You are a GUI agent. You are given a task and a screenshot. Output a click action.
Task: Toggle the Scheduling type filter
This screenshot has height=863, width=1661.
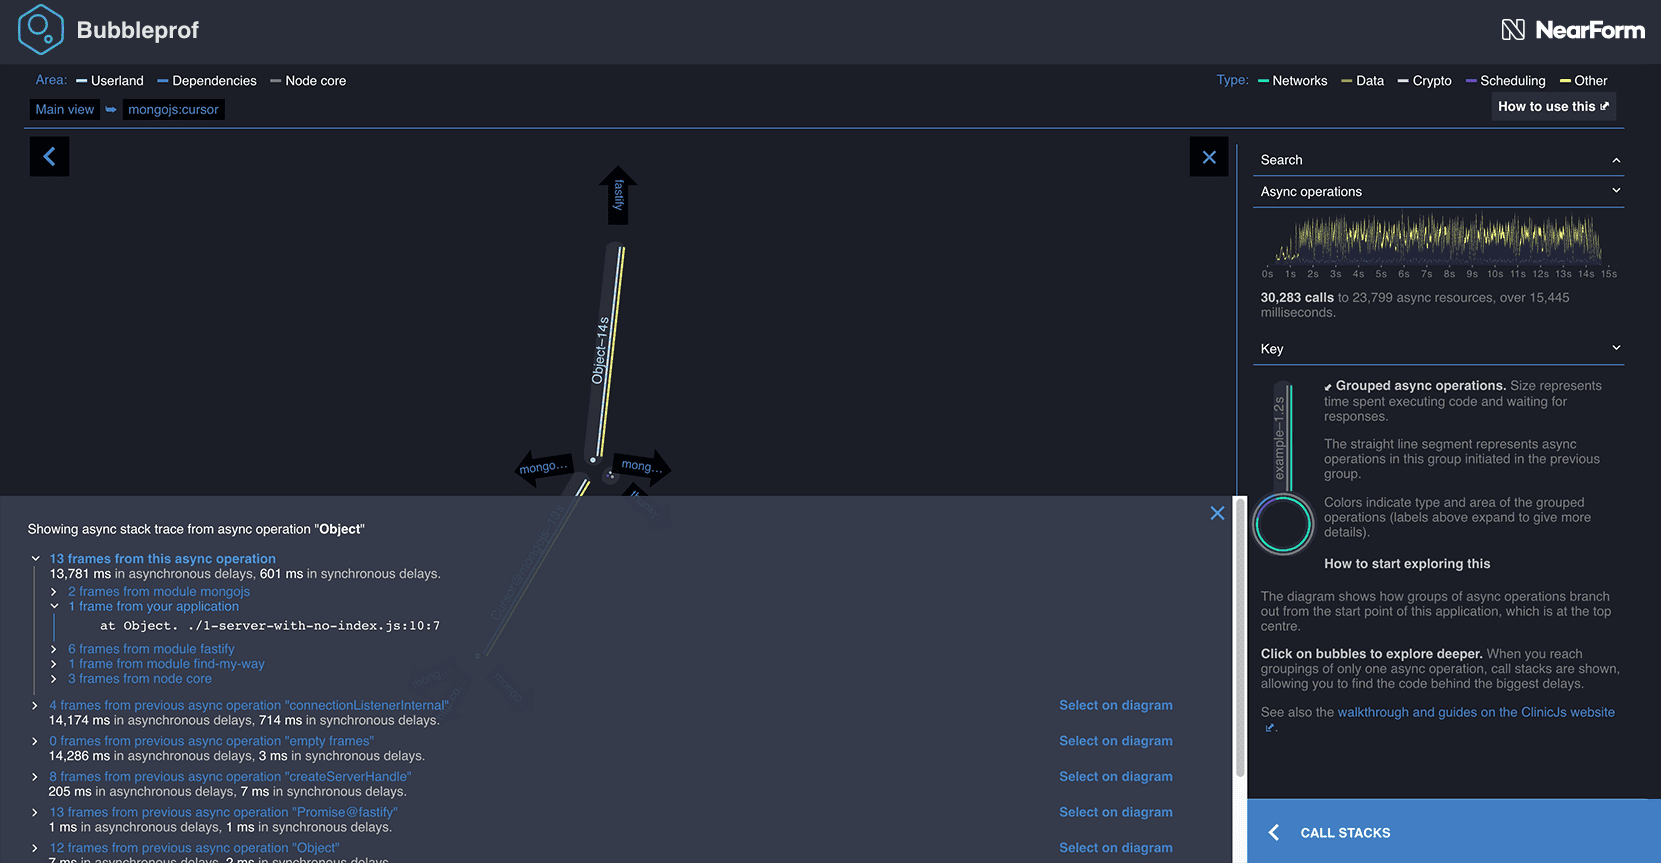pyautogui.click(x=1506, y=80)
